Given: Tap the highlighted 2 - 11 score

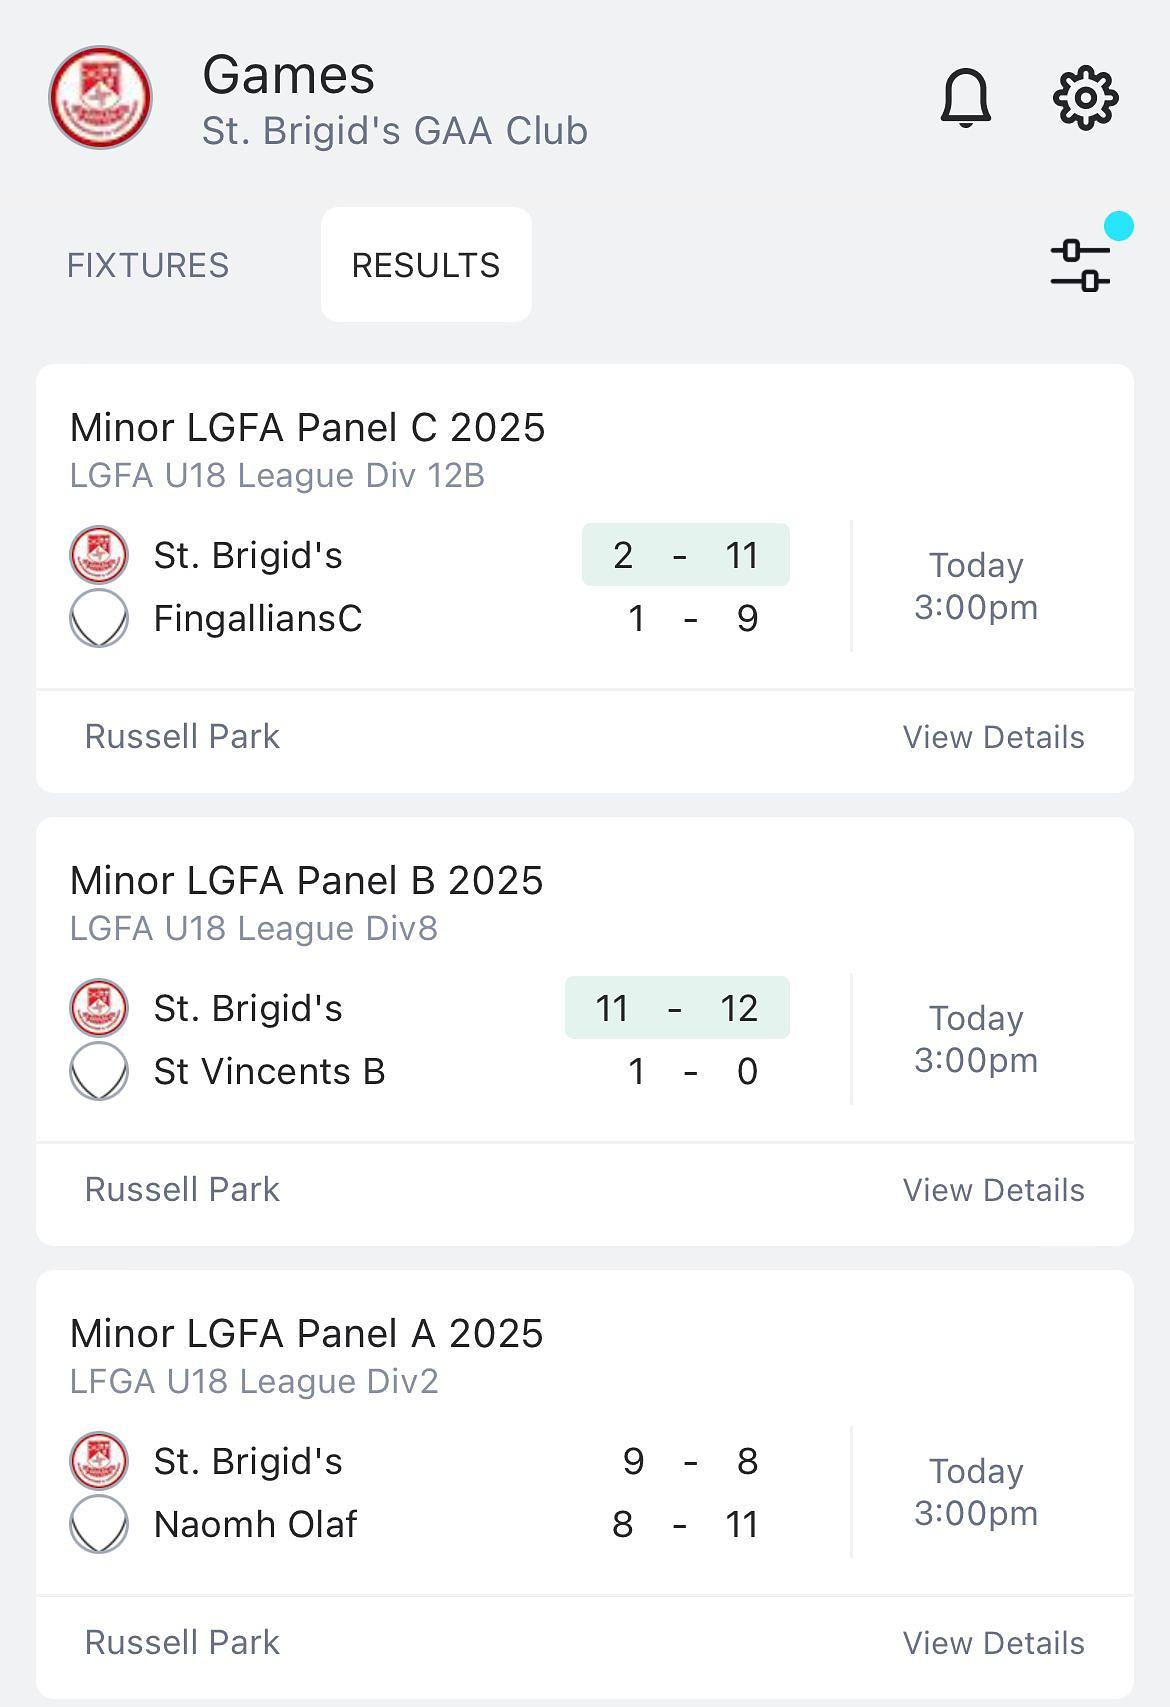Looking at the screenshot, I should coord(686,555).
